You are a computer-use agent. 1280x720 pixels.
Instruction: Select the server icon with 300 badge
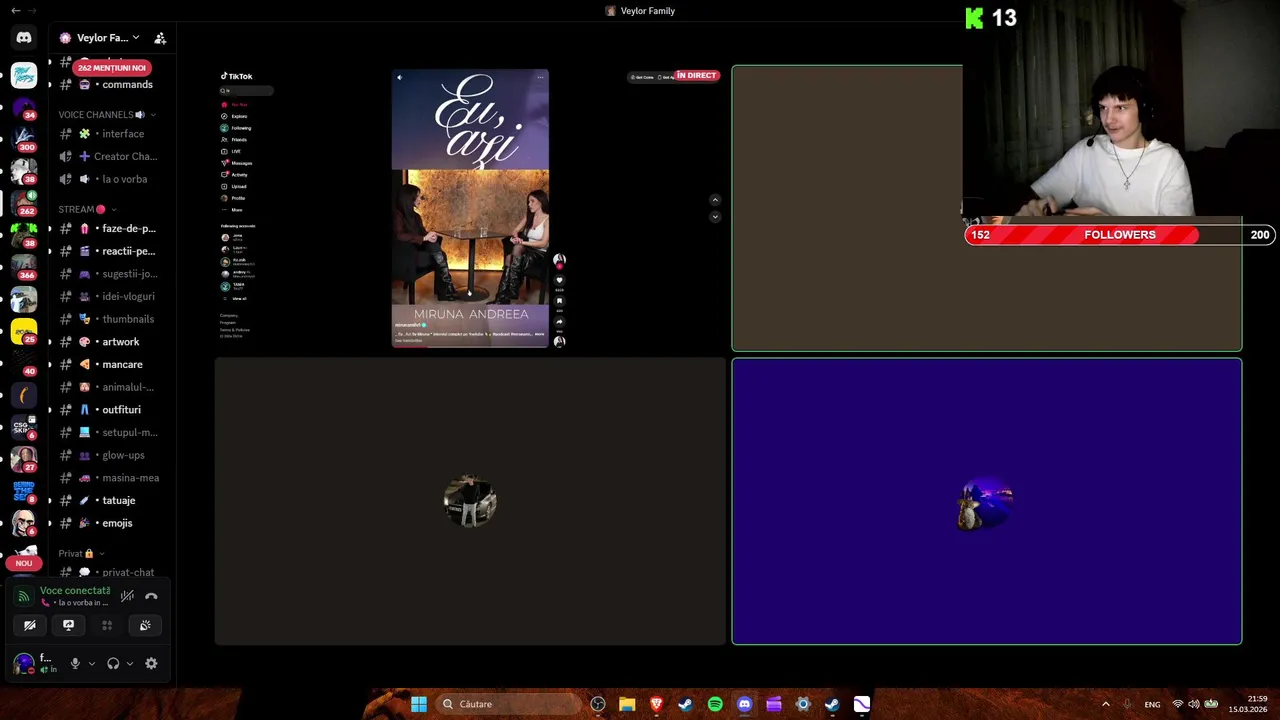24,139
